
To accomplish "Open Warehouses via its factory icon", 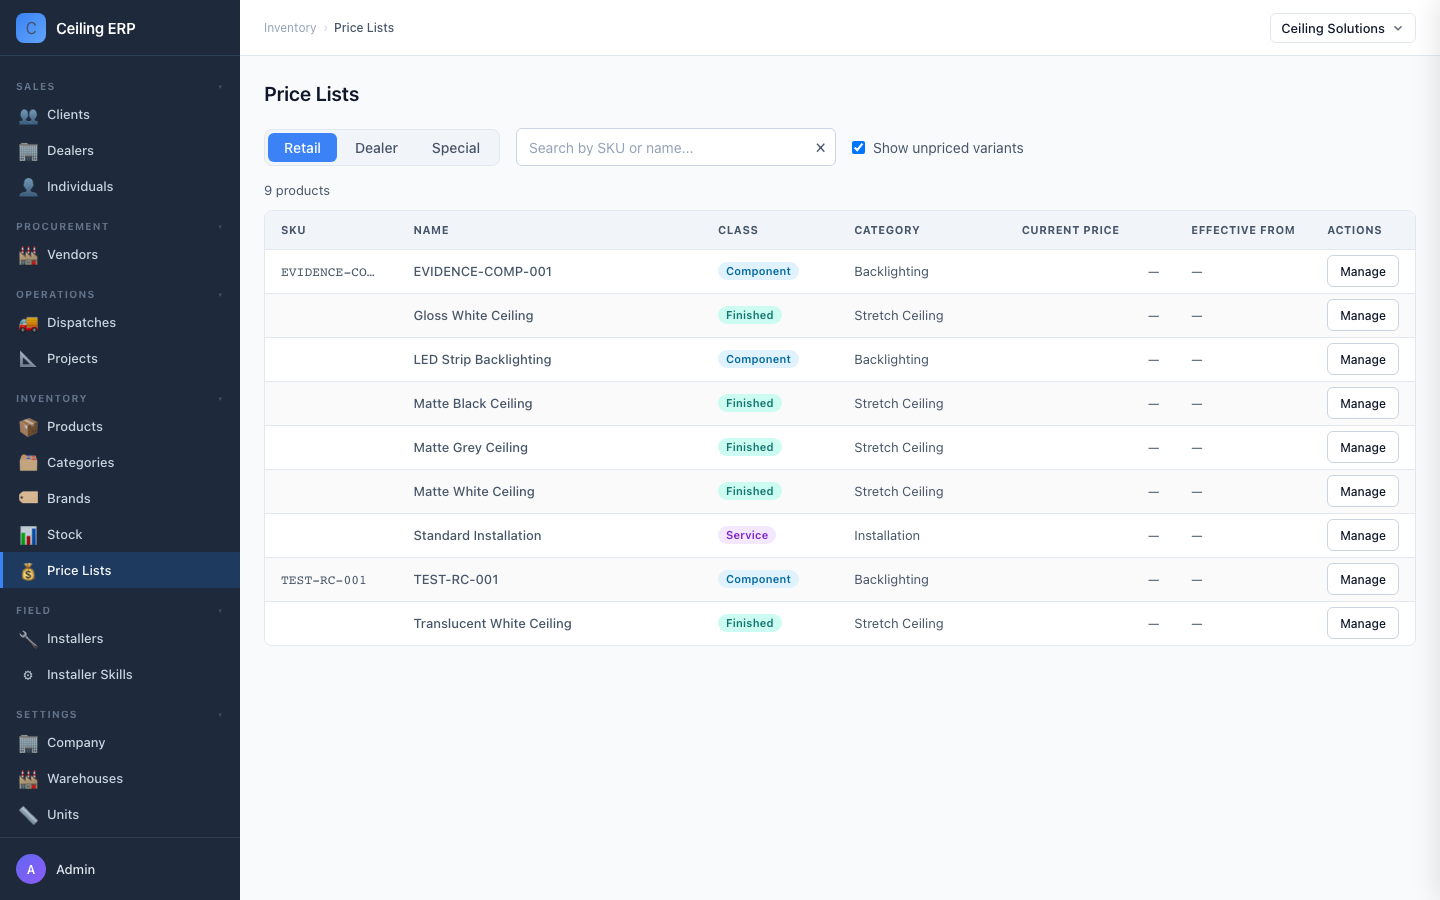I will 28,779.
